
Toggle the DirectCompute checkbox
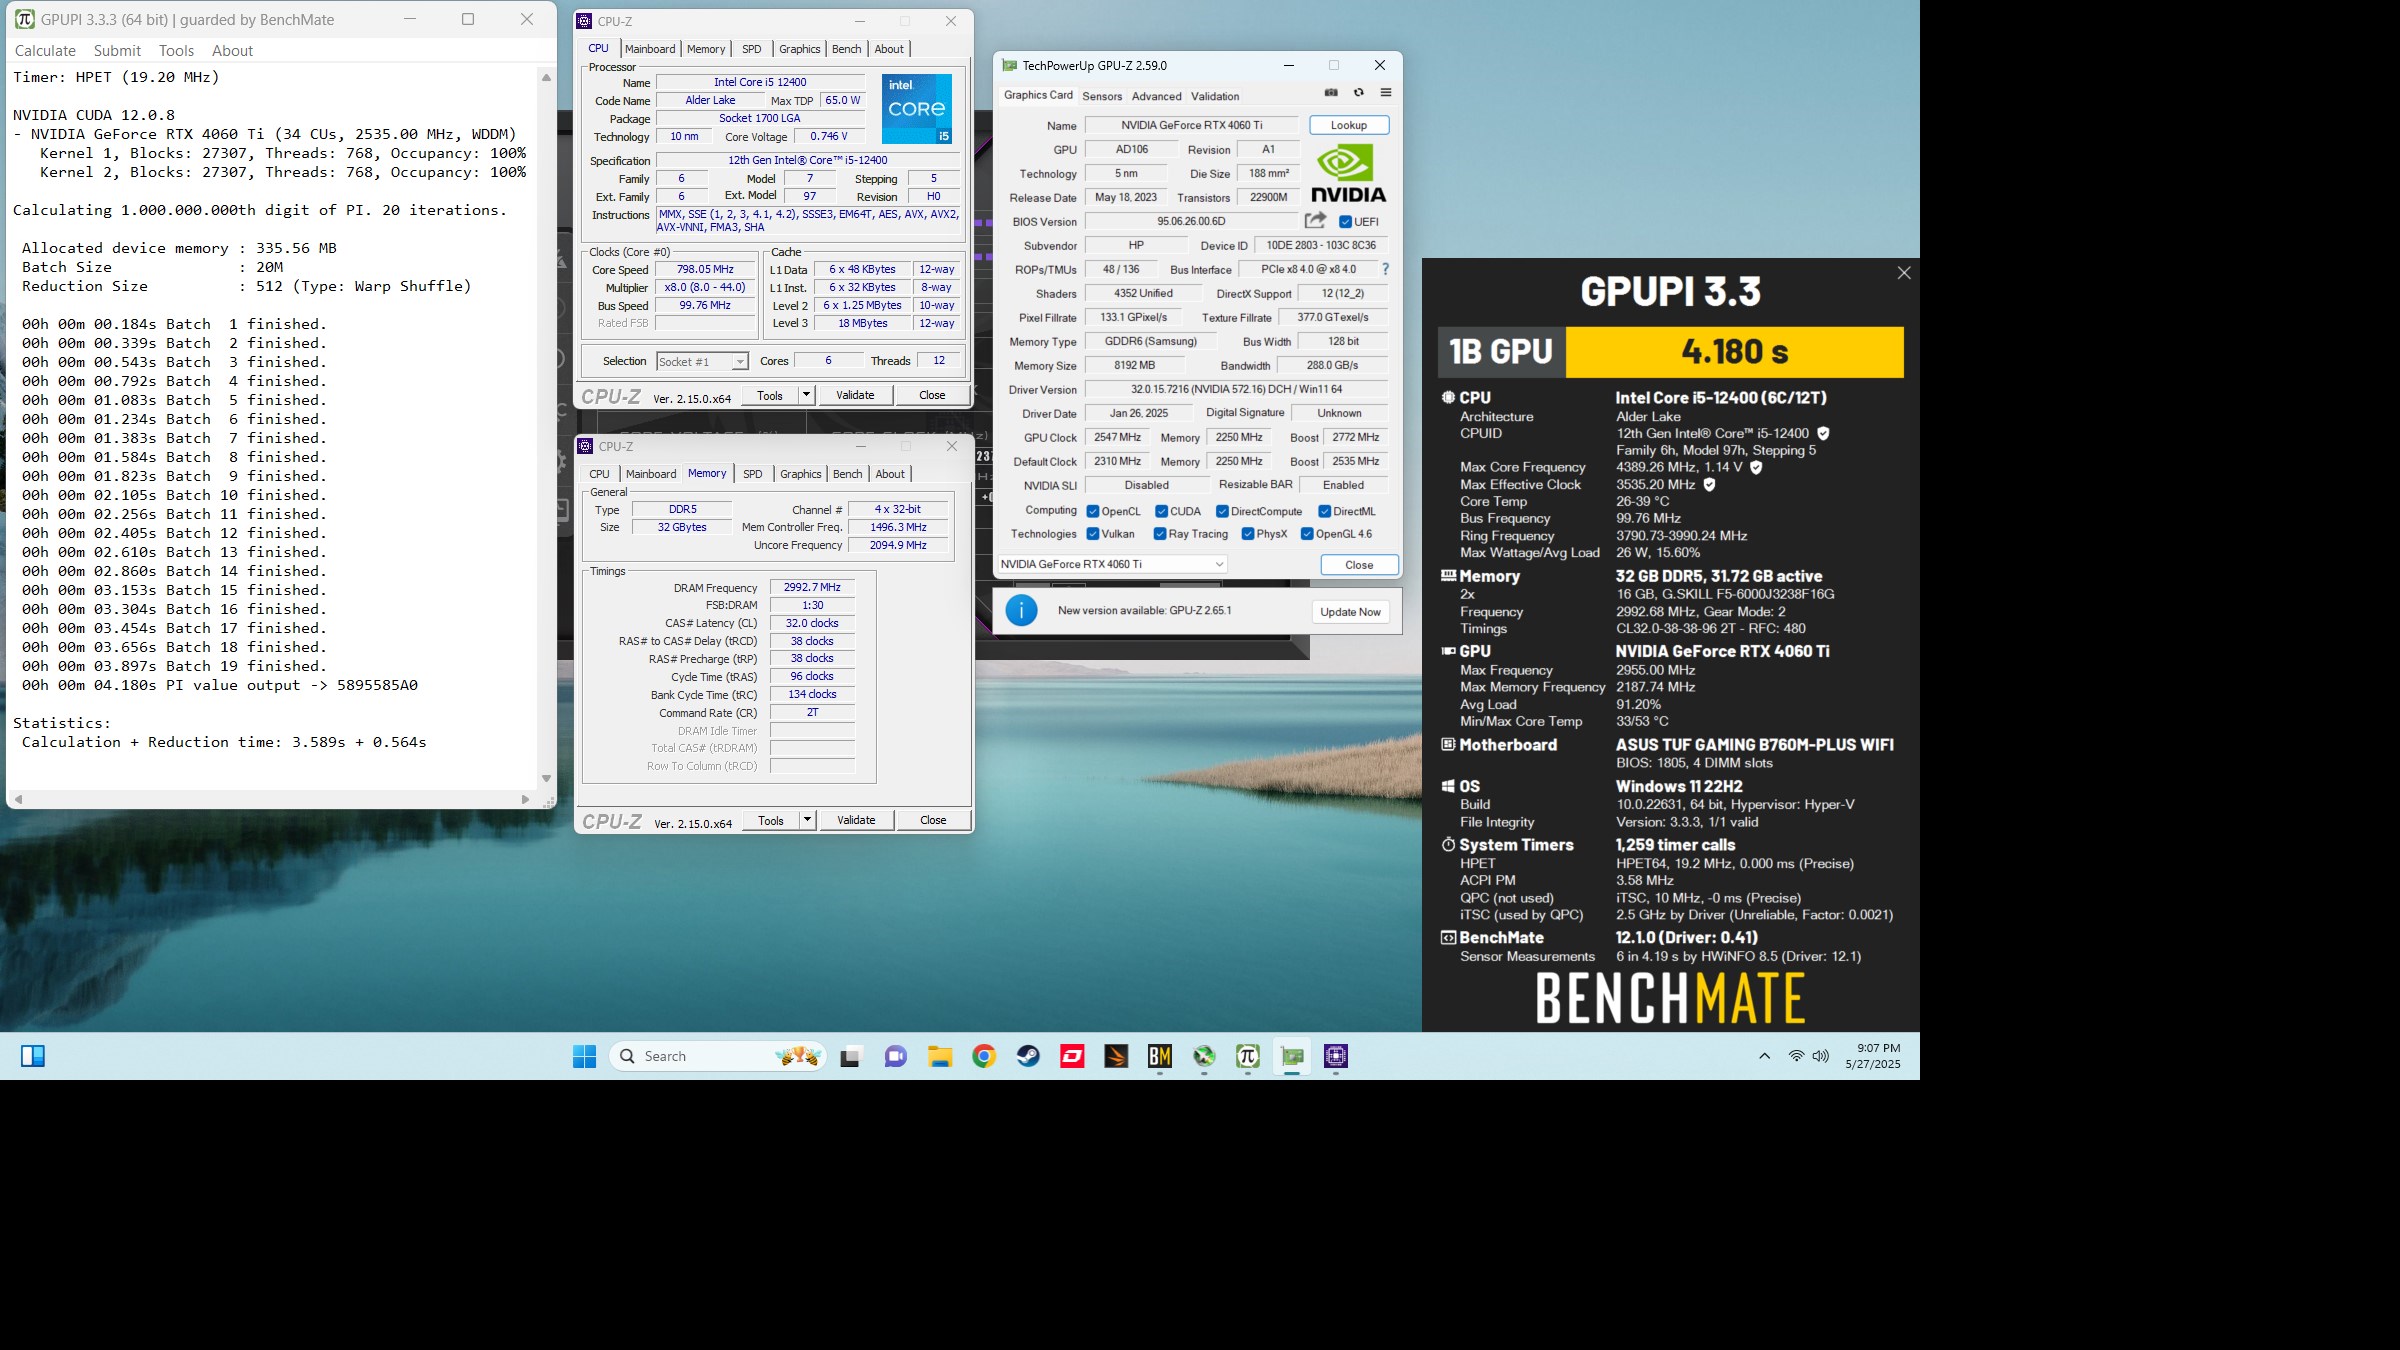(x=1222, y=512)
